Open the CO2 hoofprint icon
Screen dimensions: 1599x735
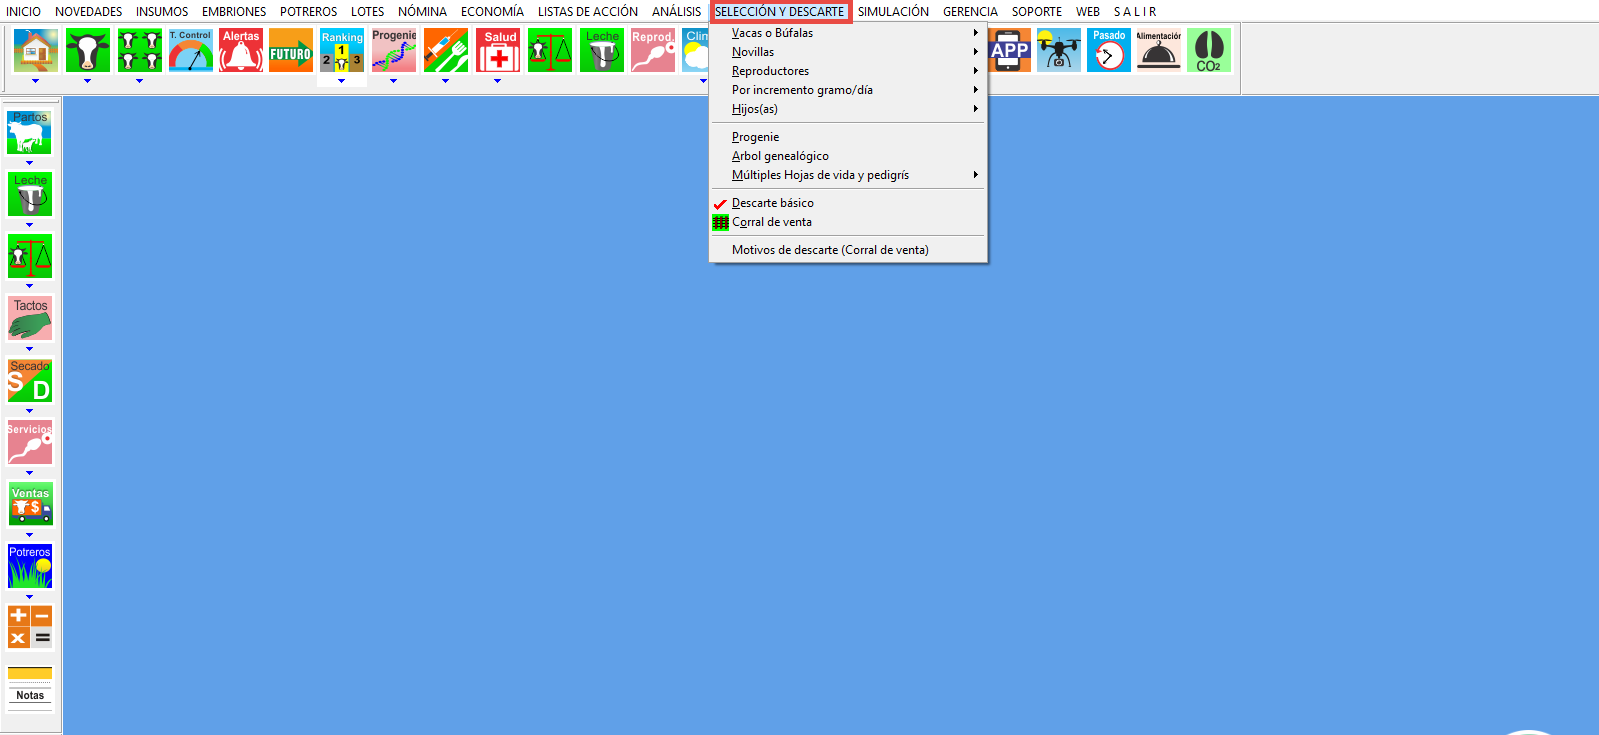pyautogui.click(x=1209, y=50)
